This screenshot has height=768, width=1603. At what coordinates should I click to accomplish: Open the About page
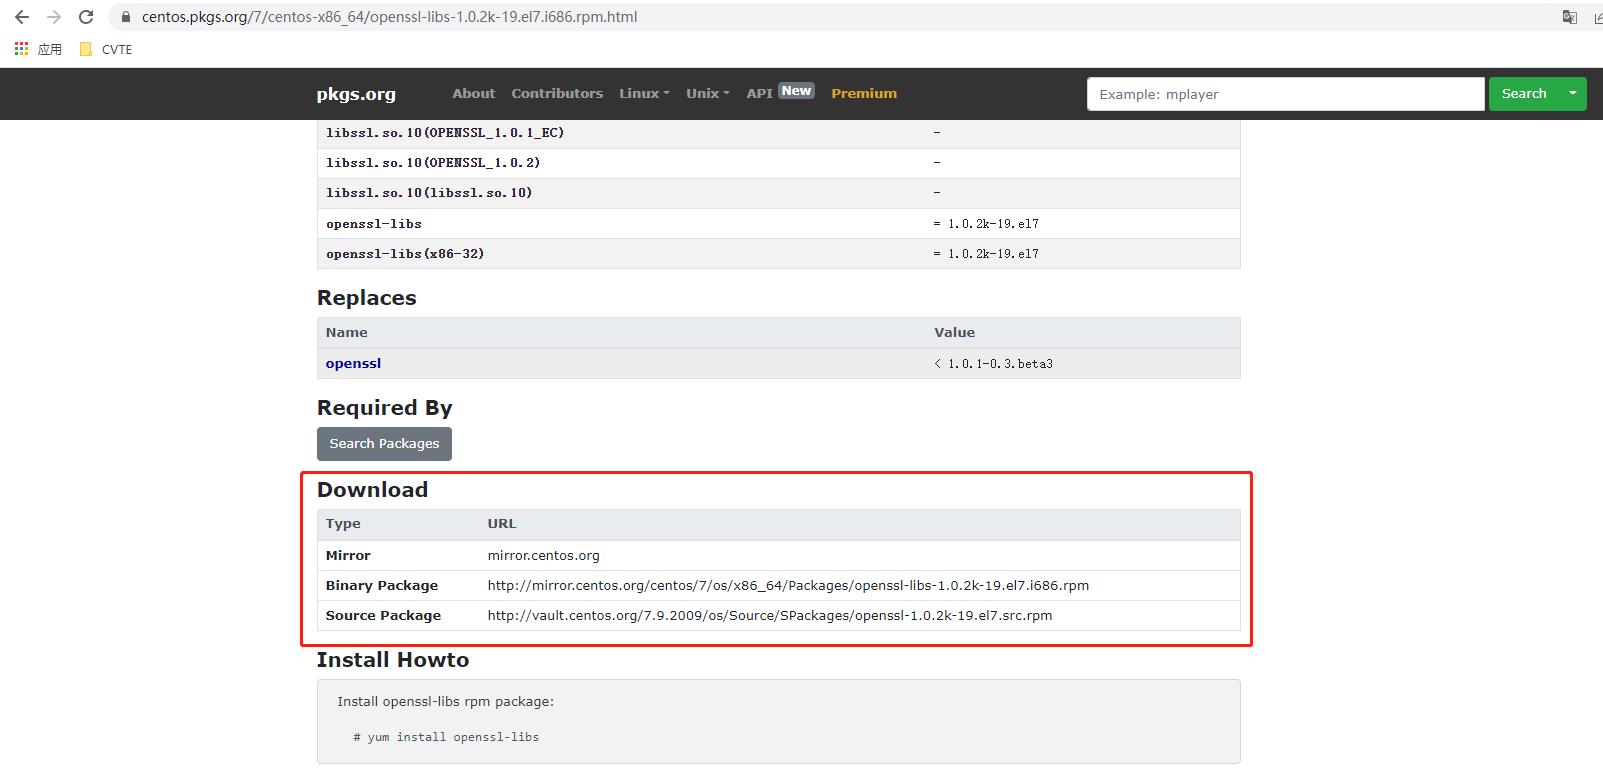473,93
